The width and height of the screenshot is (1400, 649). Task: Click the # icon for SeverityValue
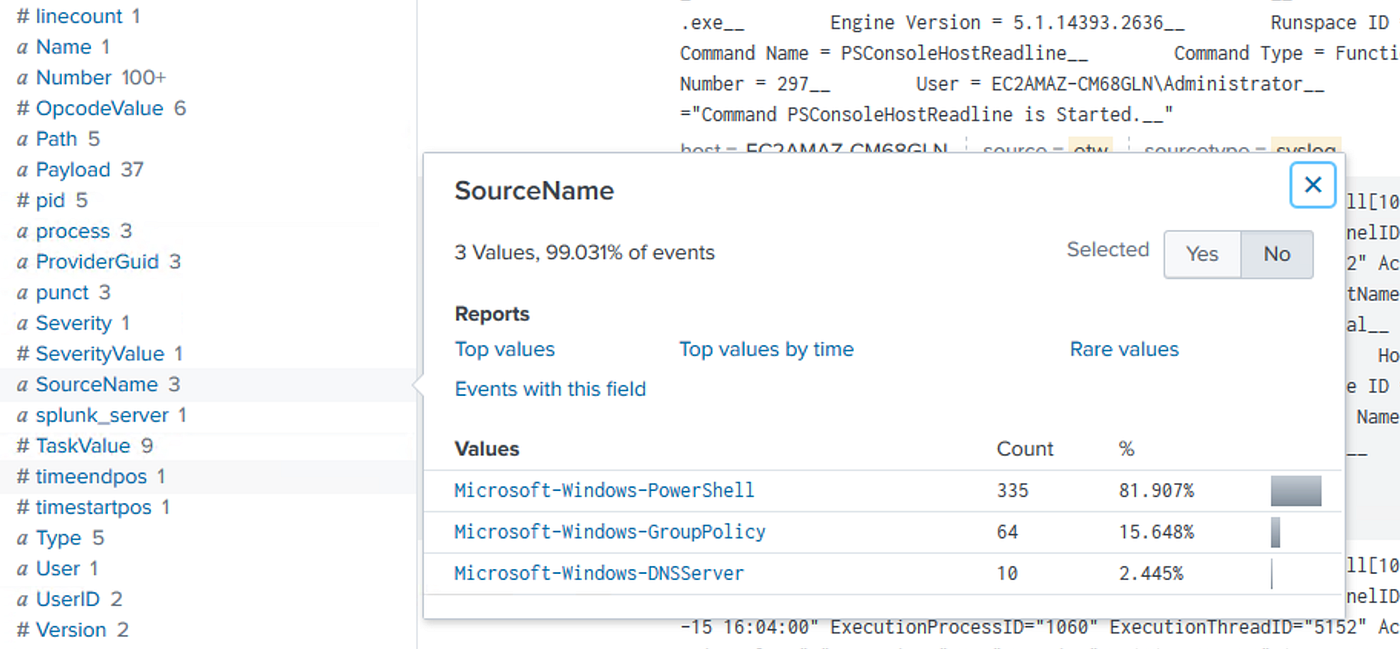(23, 354)
